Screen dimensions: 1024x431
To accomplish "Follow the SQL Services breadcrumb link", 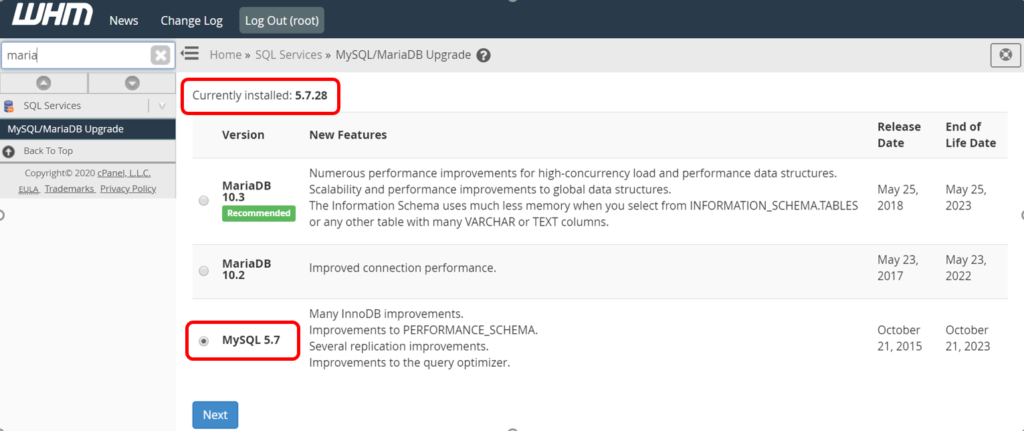I will 287,55.
